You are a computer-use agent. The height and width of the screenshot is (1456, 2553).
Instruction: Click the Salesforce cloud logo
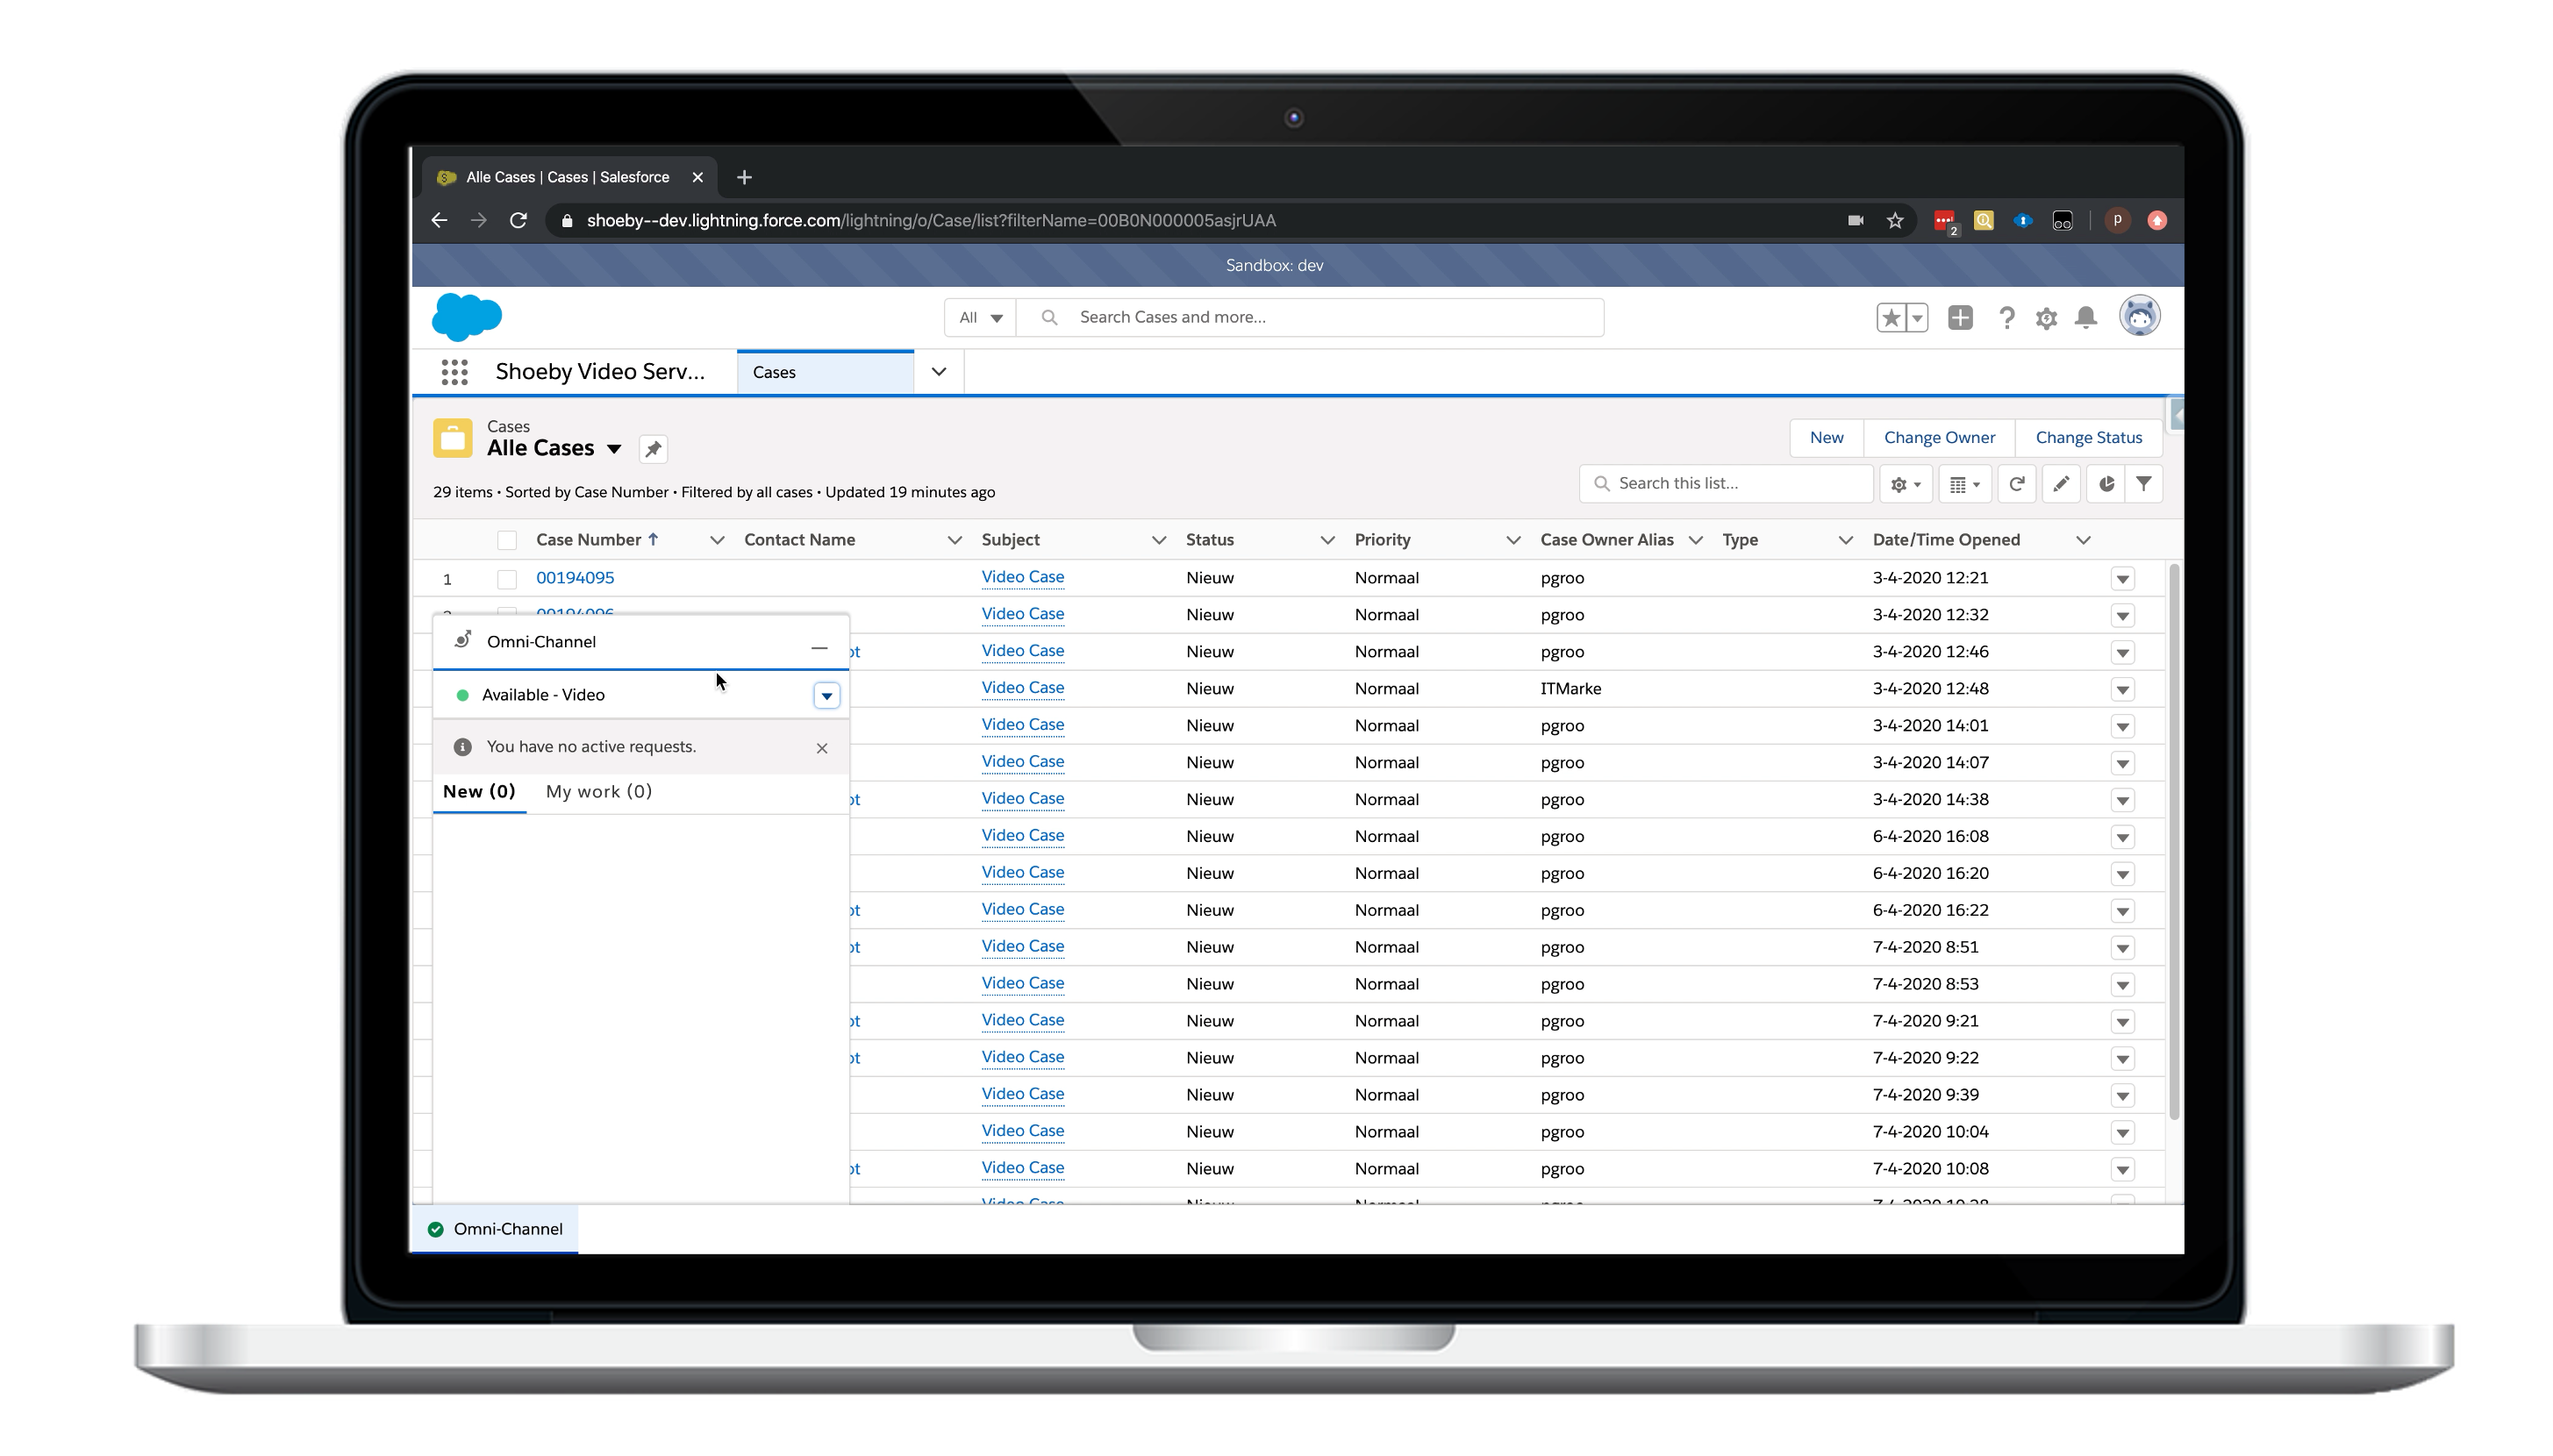pos(466,317)
